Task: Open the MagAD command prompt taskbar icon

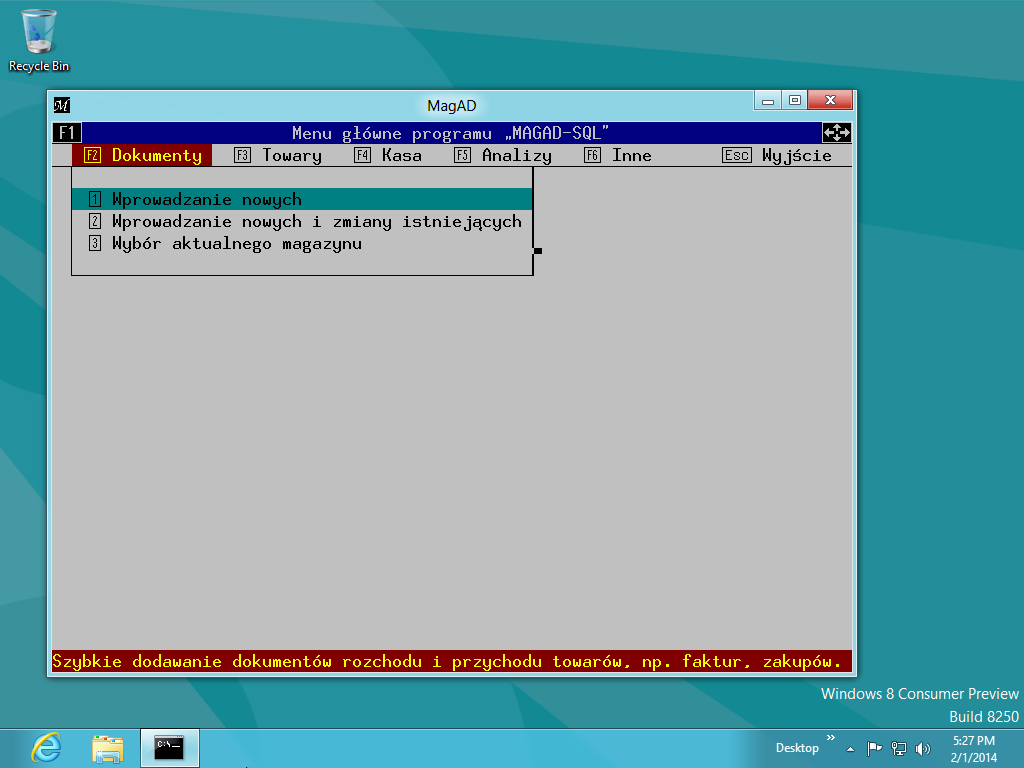Action: [x=170, y=747]
